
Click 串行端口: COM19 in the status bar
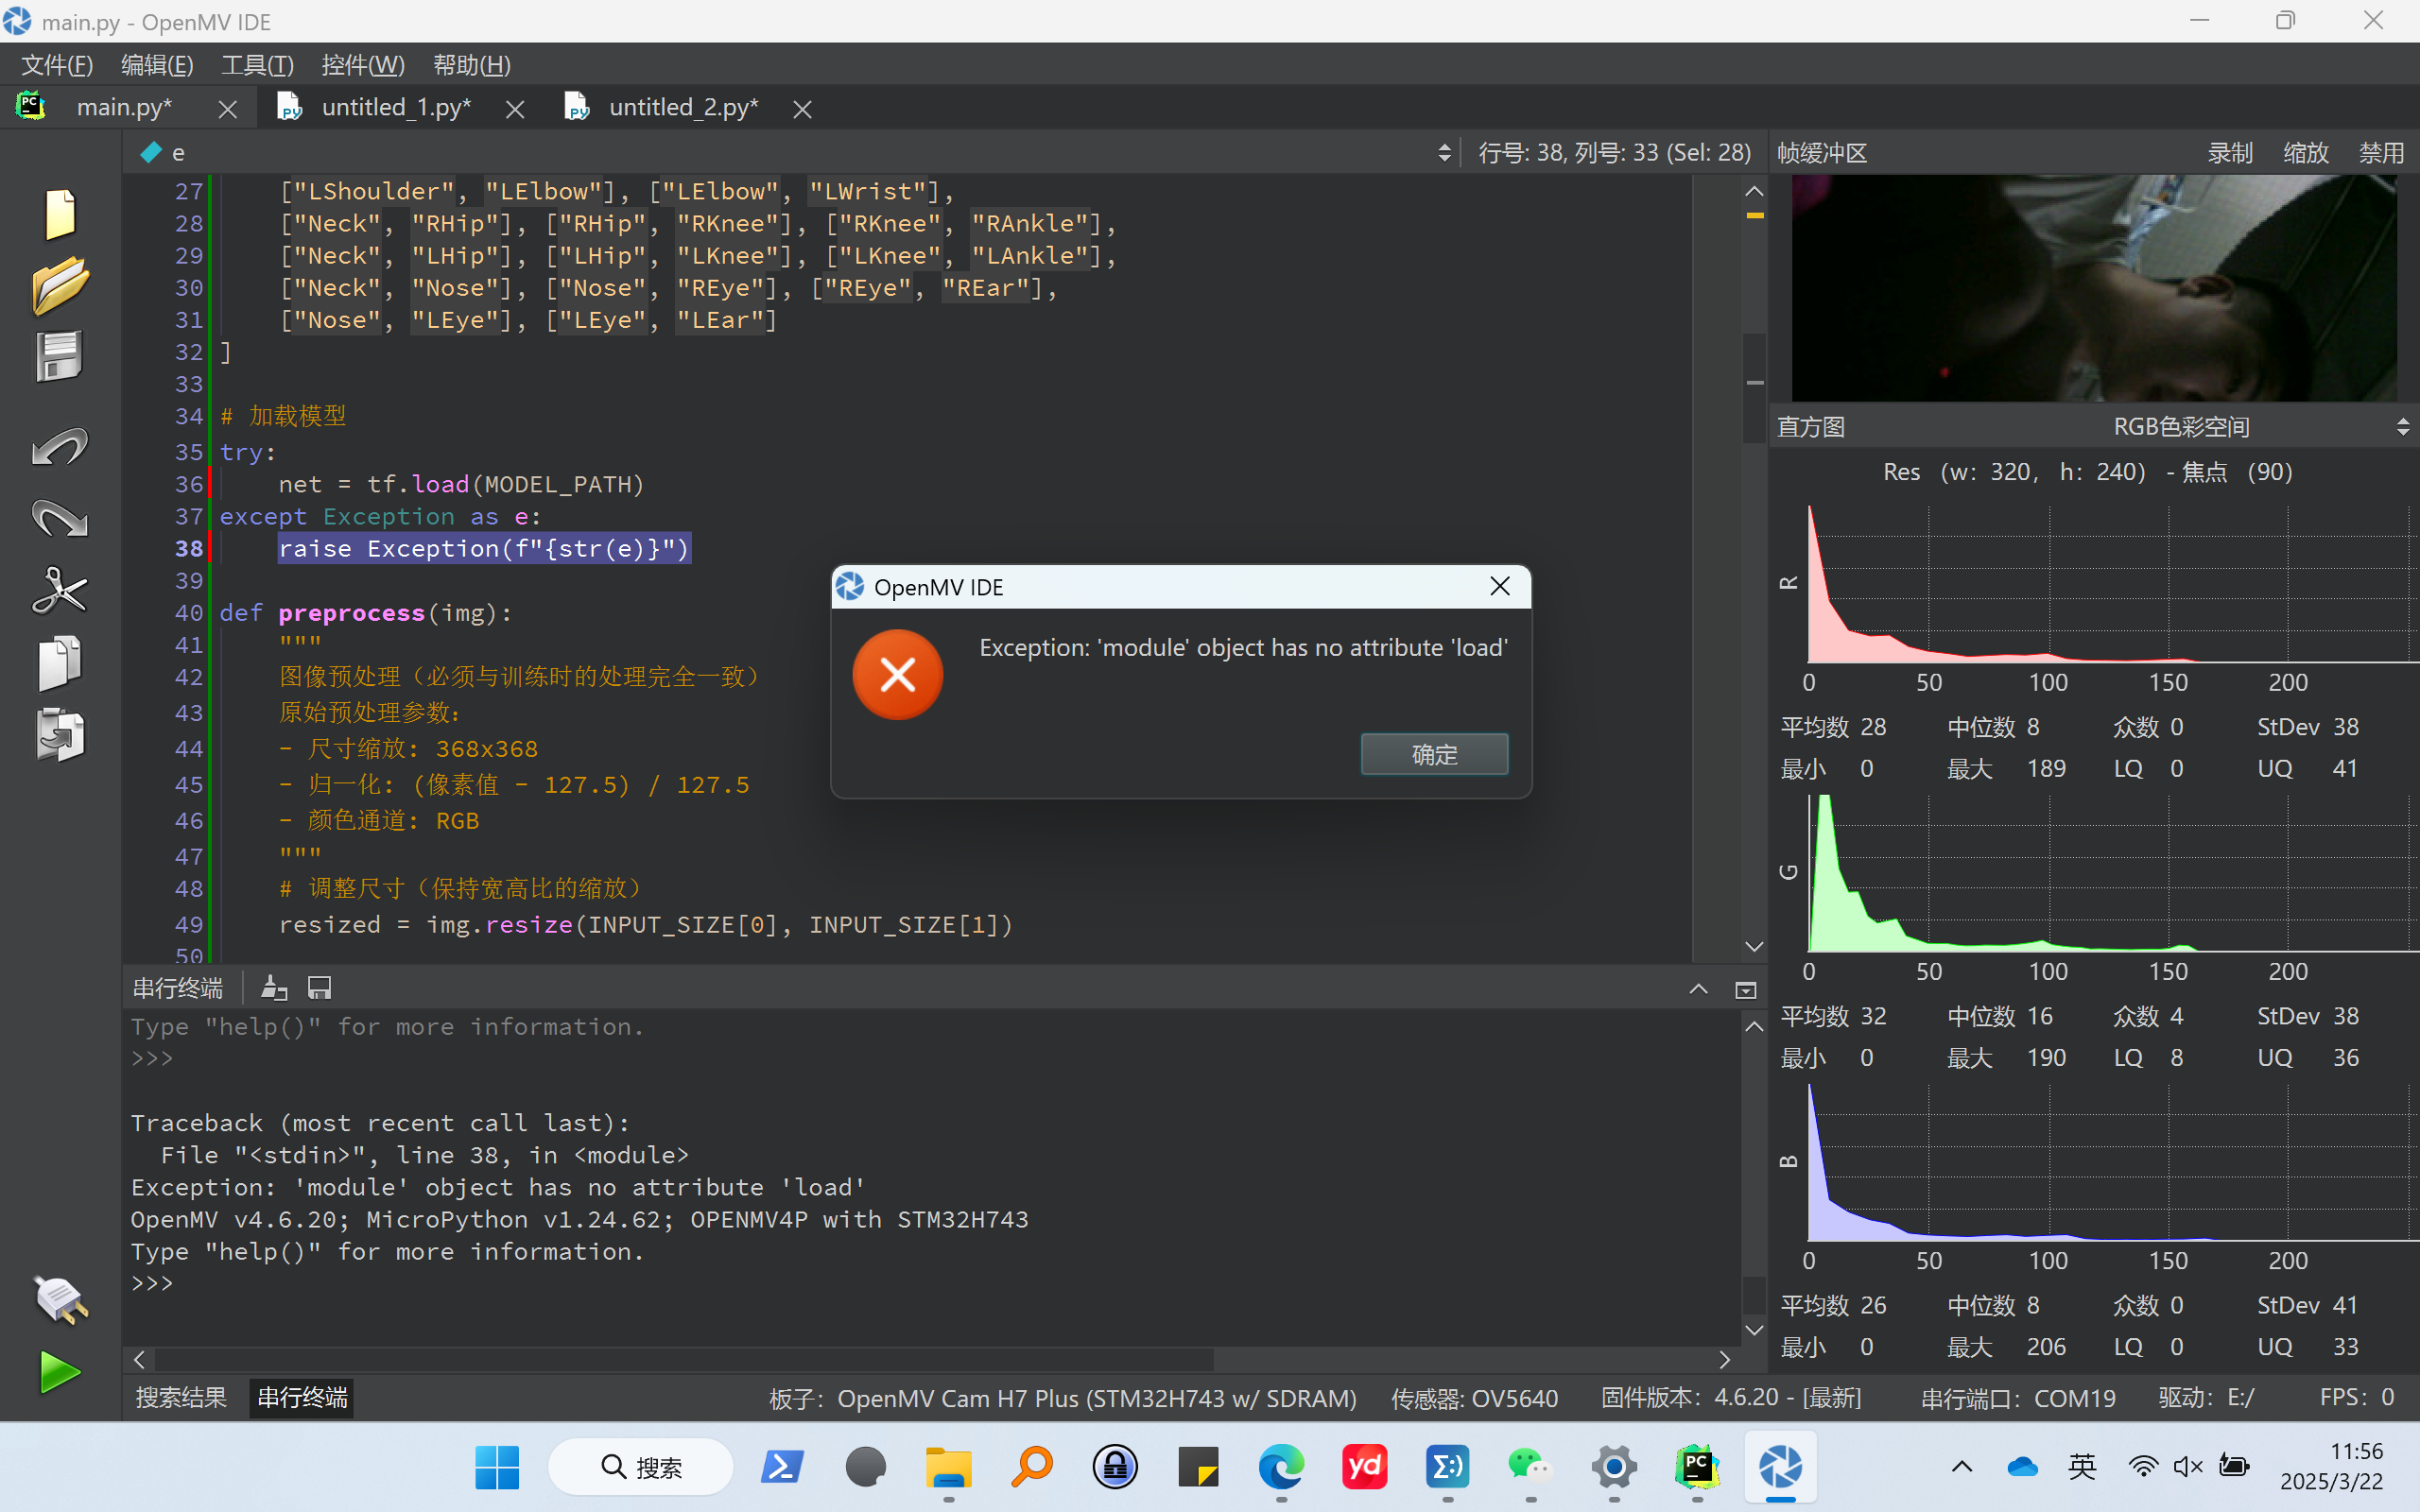2018,1397
